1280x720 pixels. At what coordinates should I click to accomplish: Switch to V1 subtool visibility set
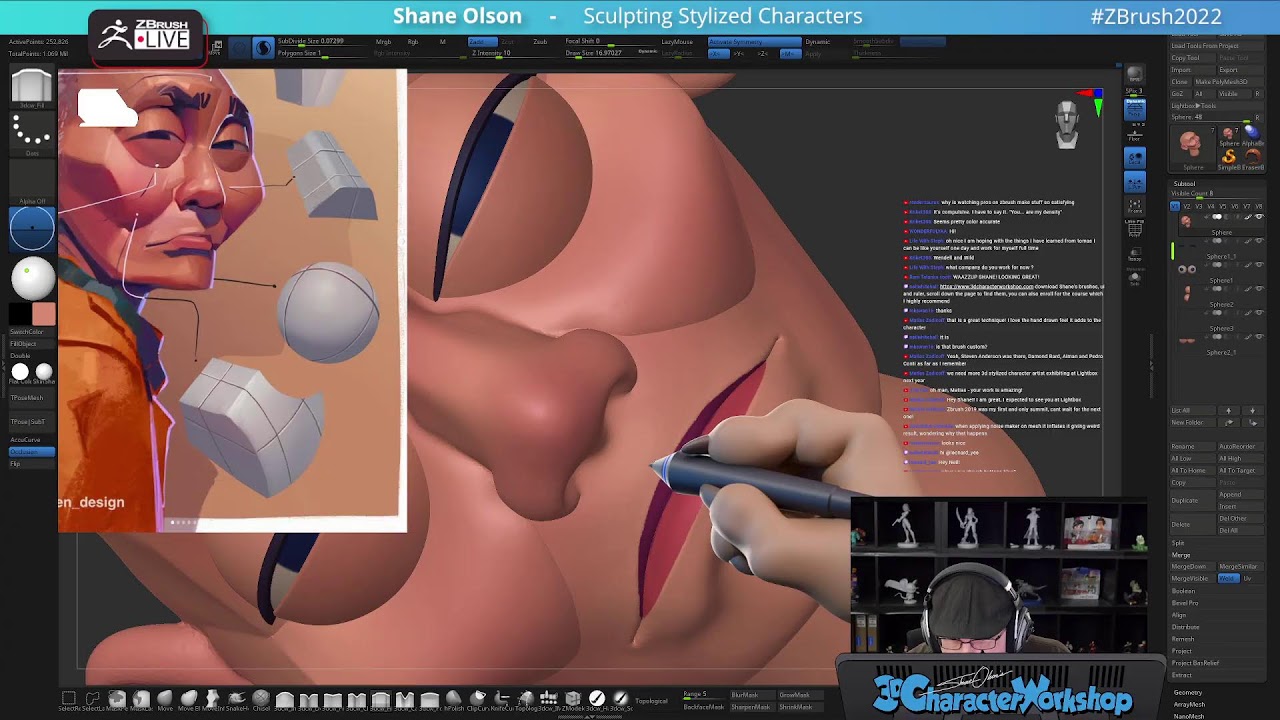click(1175, 206)
